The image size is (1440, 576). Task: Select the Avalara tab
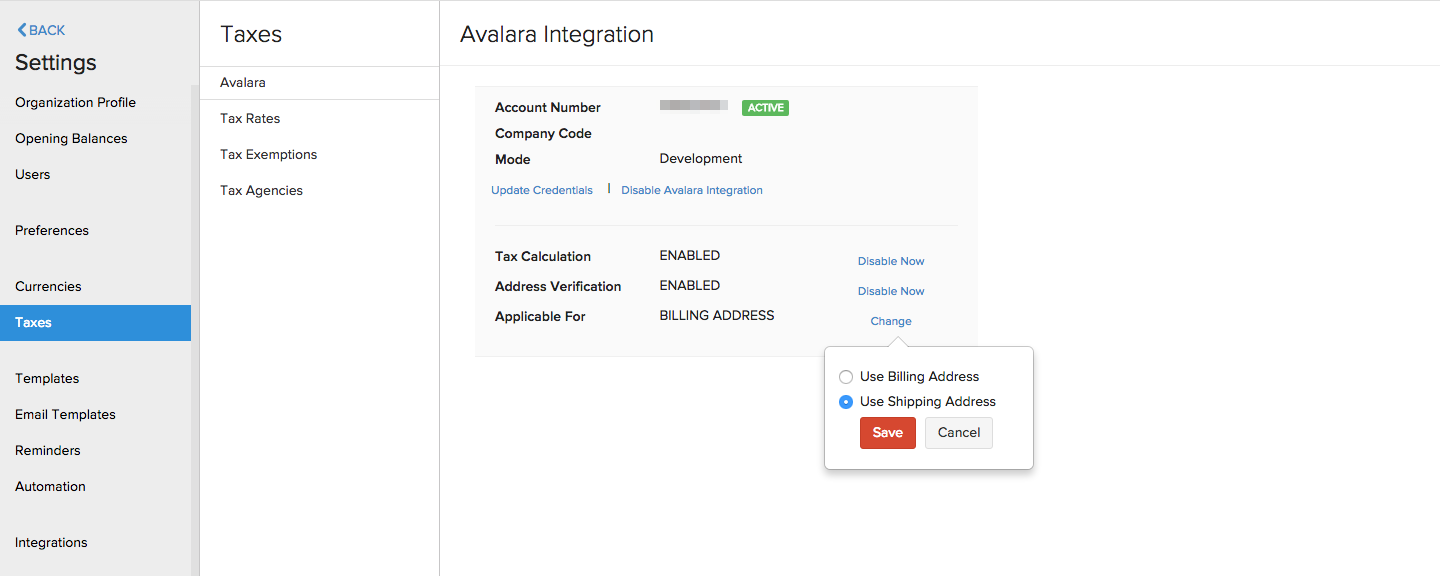241,82
